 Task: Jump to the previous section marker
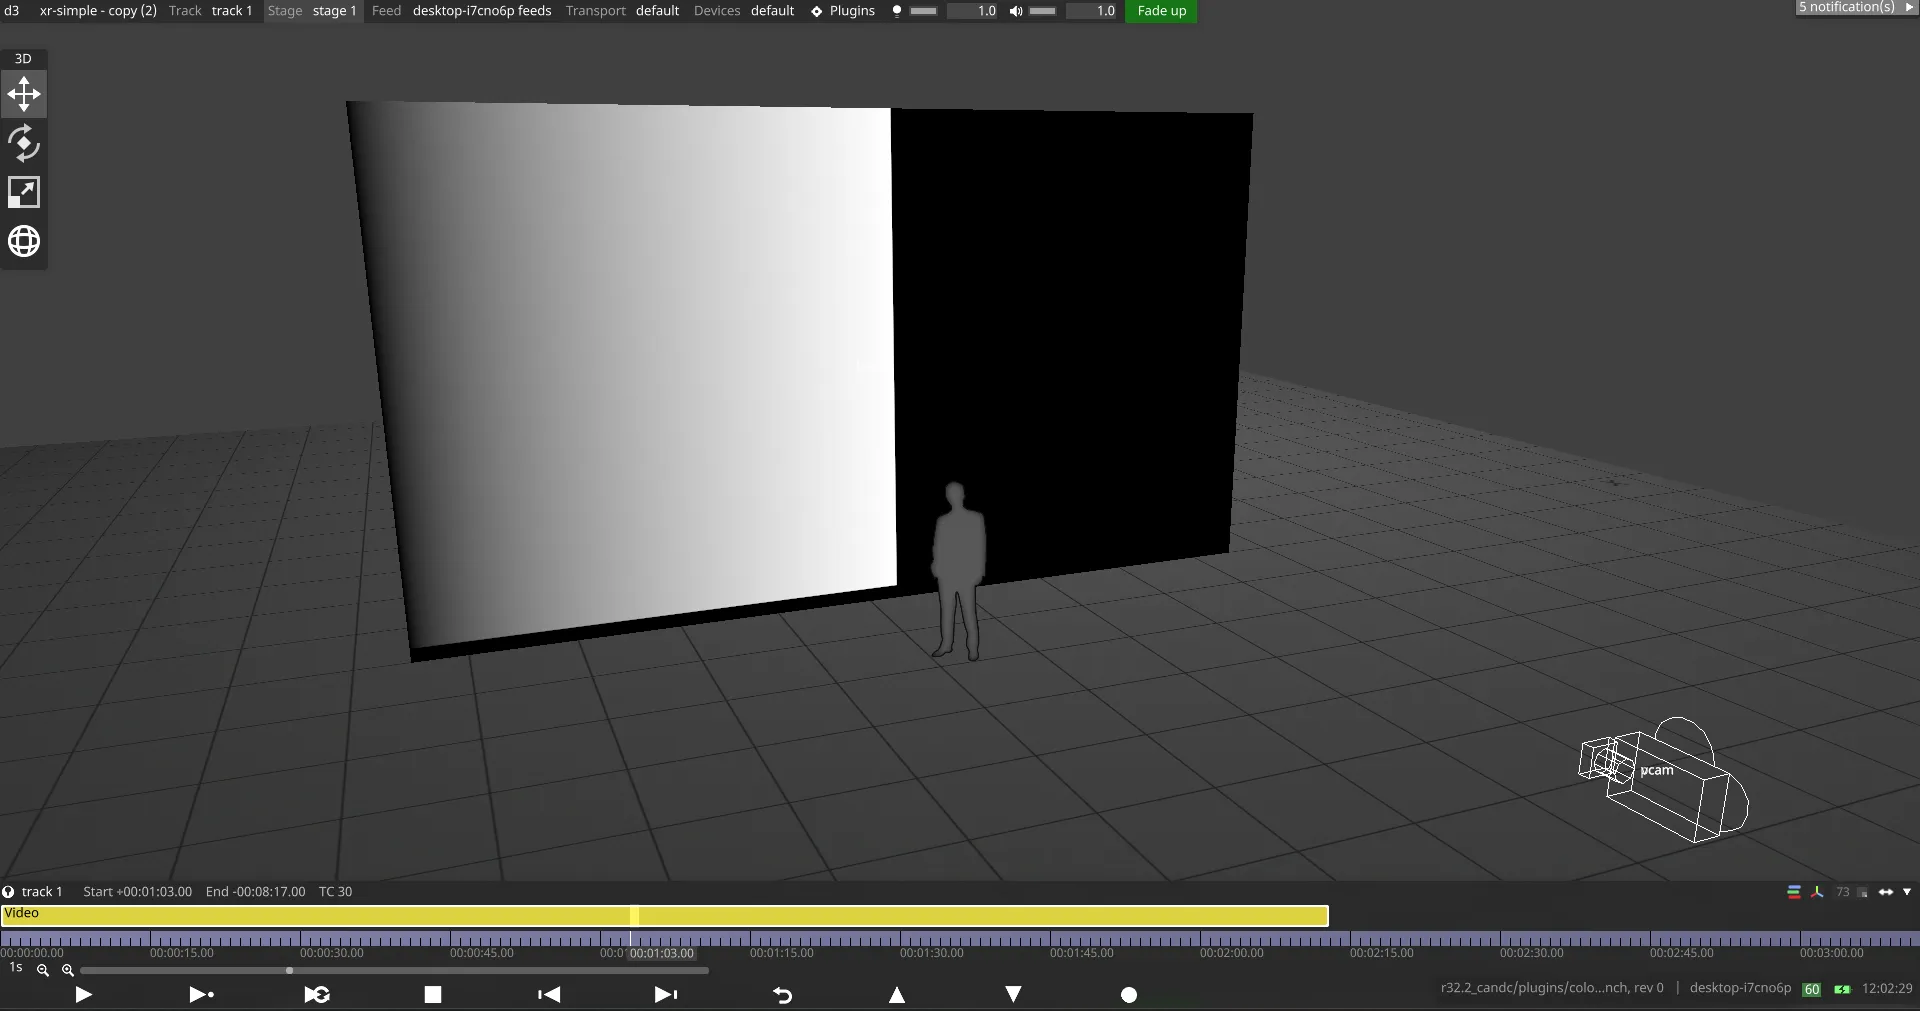549,994
